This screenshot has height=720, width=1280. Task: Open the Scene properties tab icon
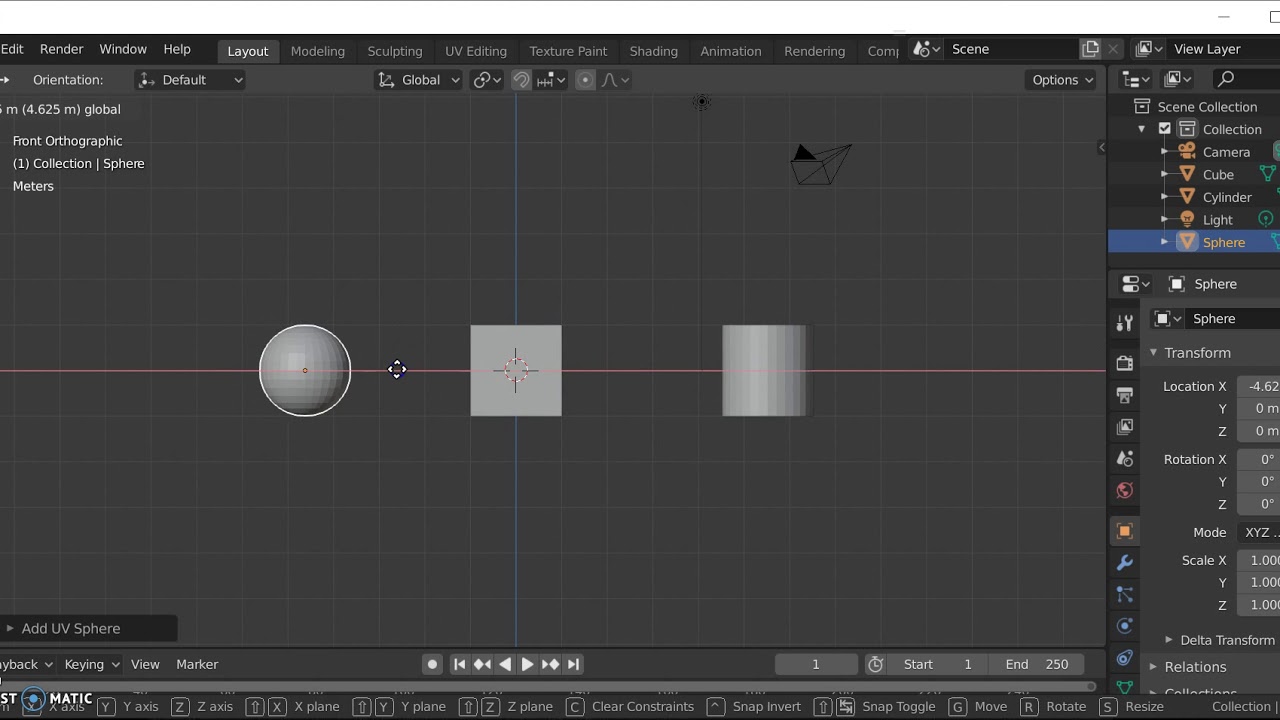pos(1125,459)
